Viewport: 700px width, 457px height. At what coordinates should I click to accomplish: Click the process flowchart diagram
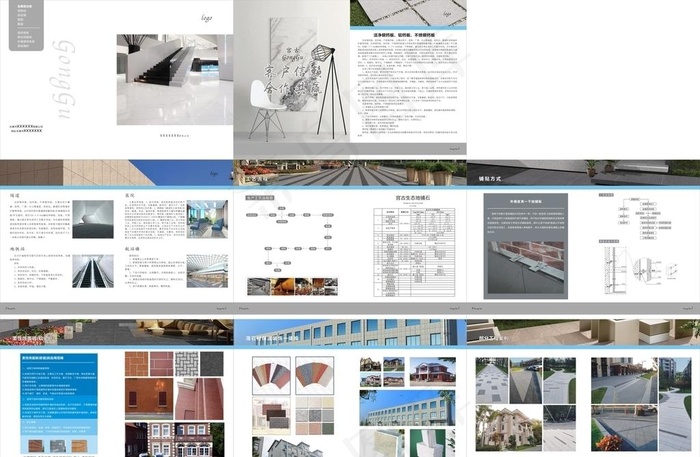[289, 238]
